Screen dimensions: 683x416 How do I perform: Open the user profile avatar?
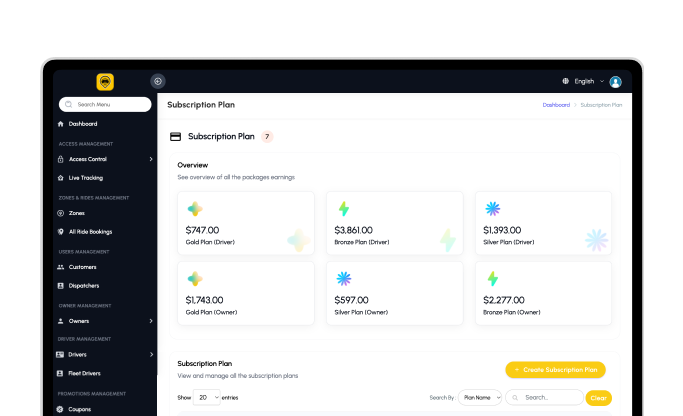(x=615, y=82)
